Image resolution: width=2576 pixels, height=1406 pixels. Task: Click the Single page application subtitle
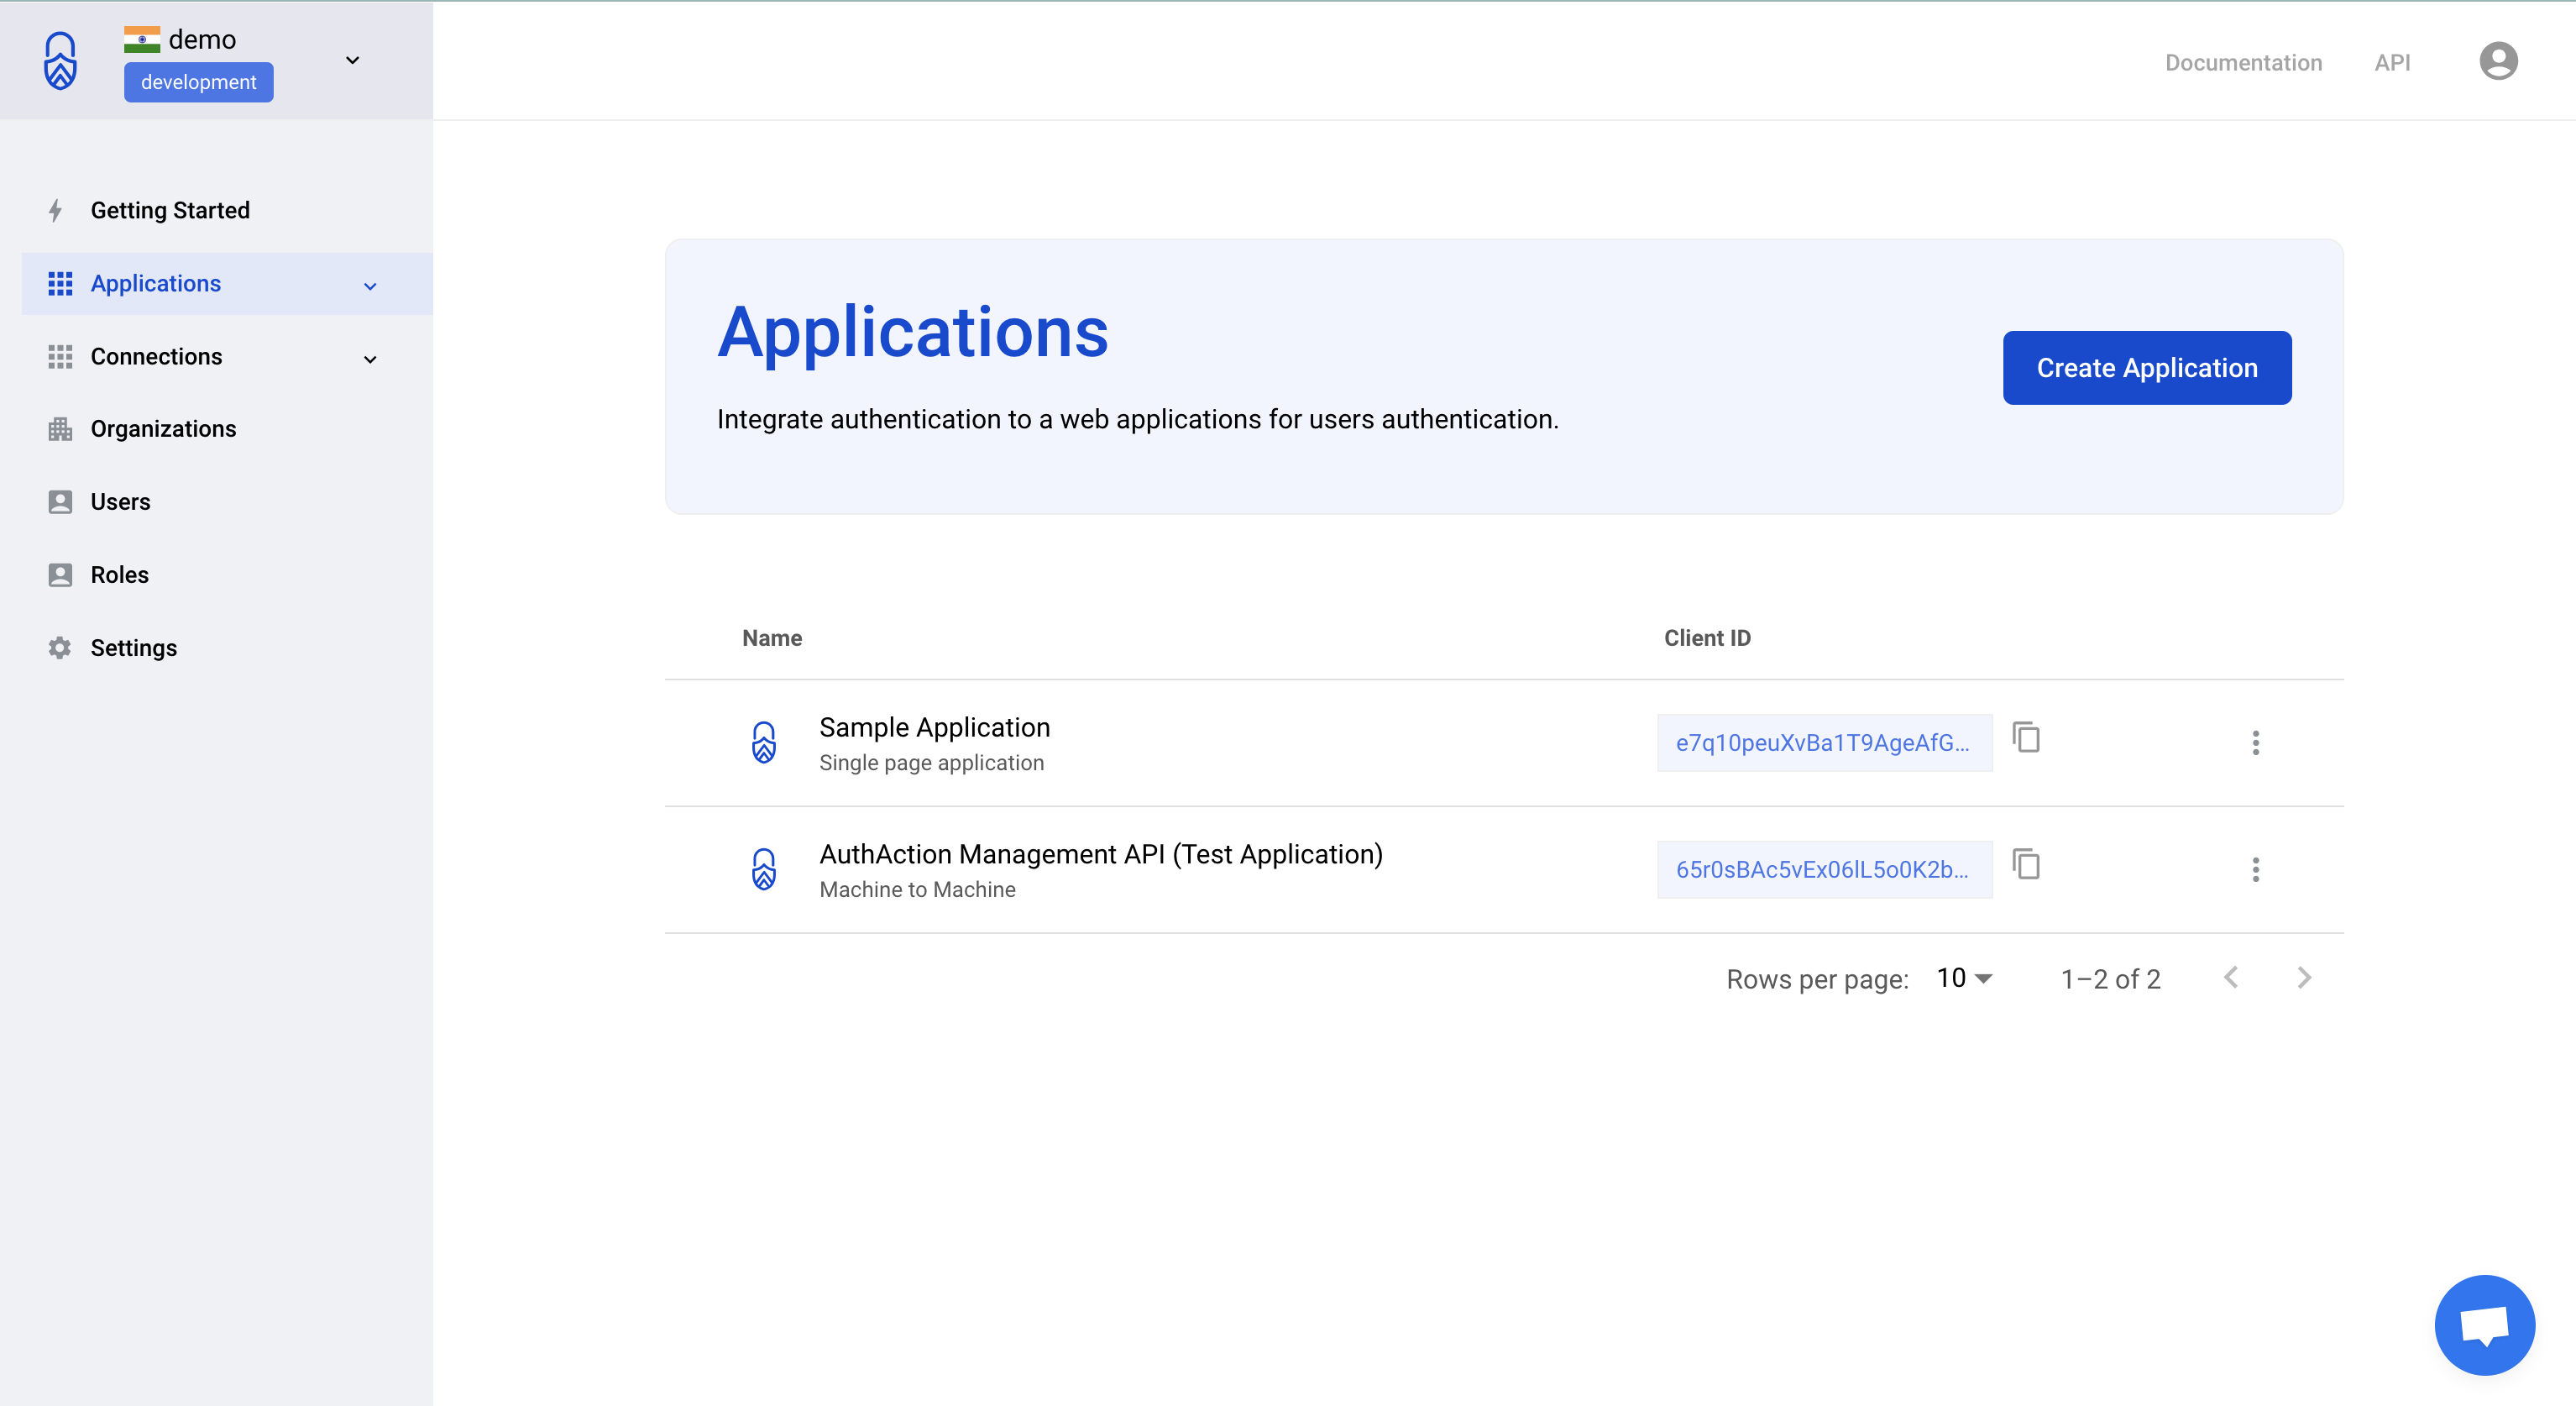tap(931, 763)
